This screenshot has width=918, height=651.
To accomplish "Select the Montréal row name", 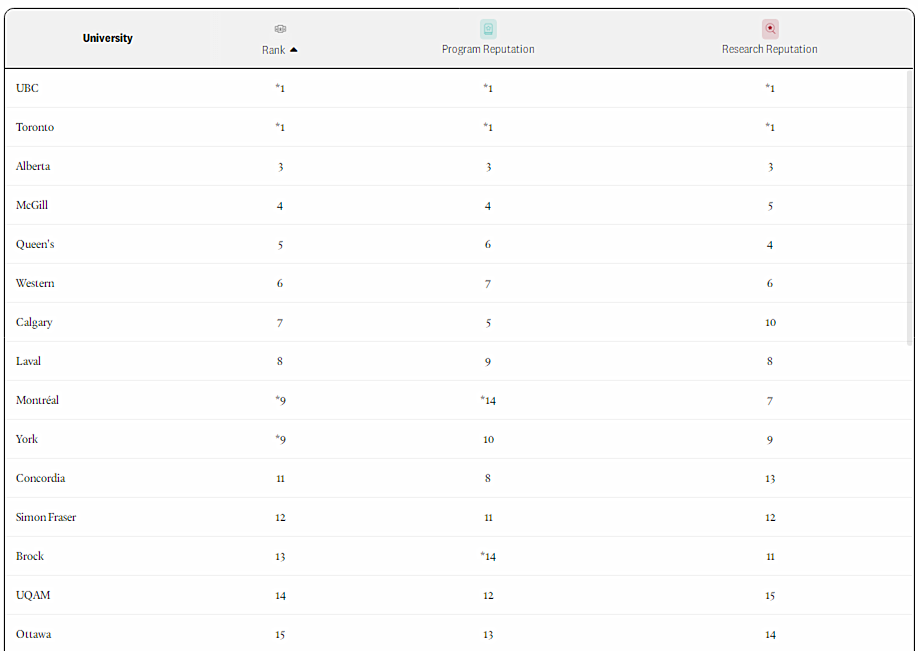I will 37,400.
